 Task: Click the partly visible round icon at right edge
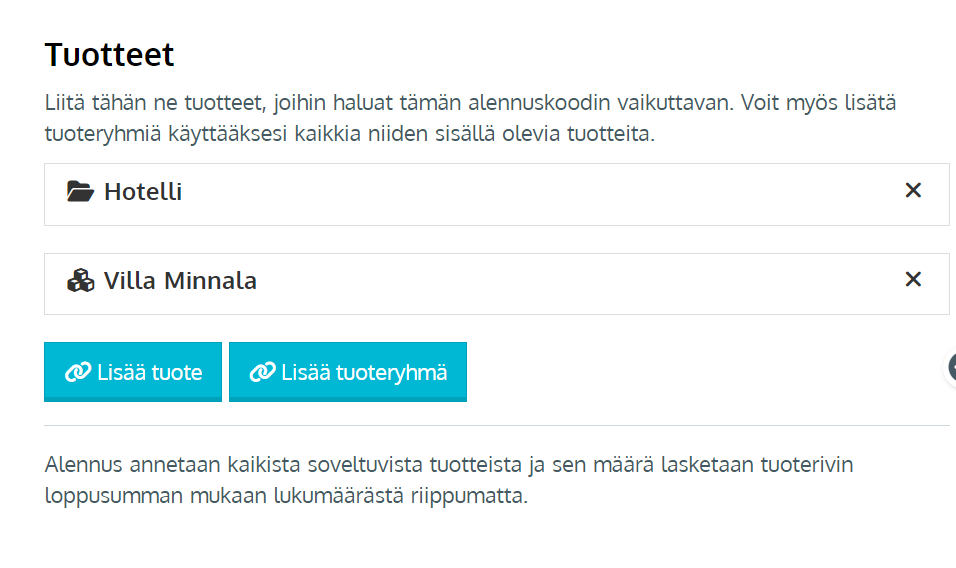point(950,367)
